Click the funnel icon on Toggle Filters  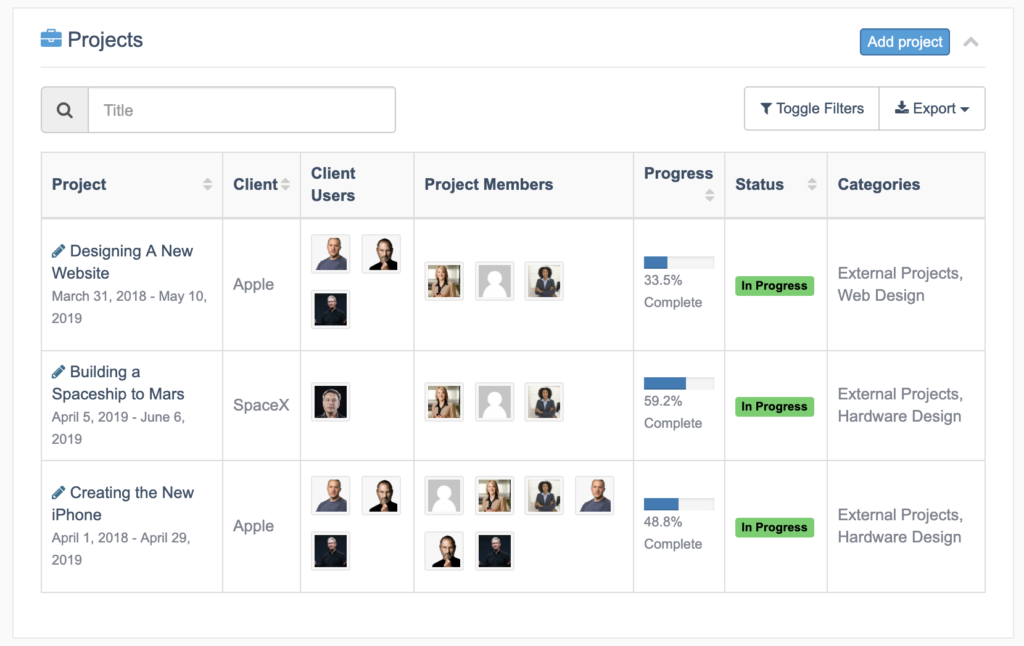(768, 108)
